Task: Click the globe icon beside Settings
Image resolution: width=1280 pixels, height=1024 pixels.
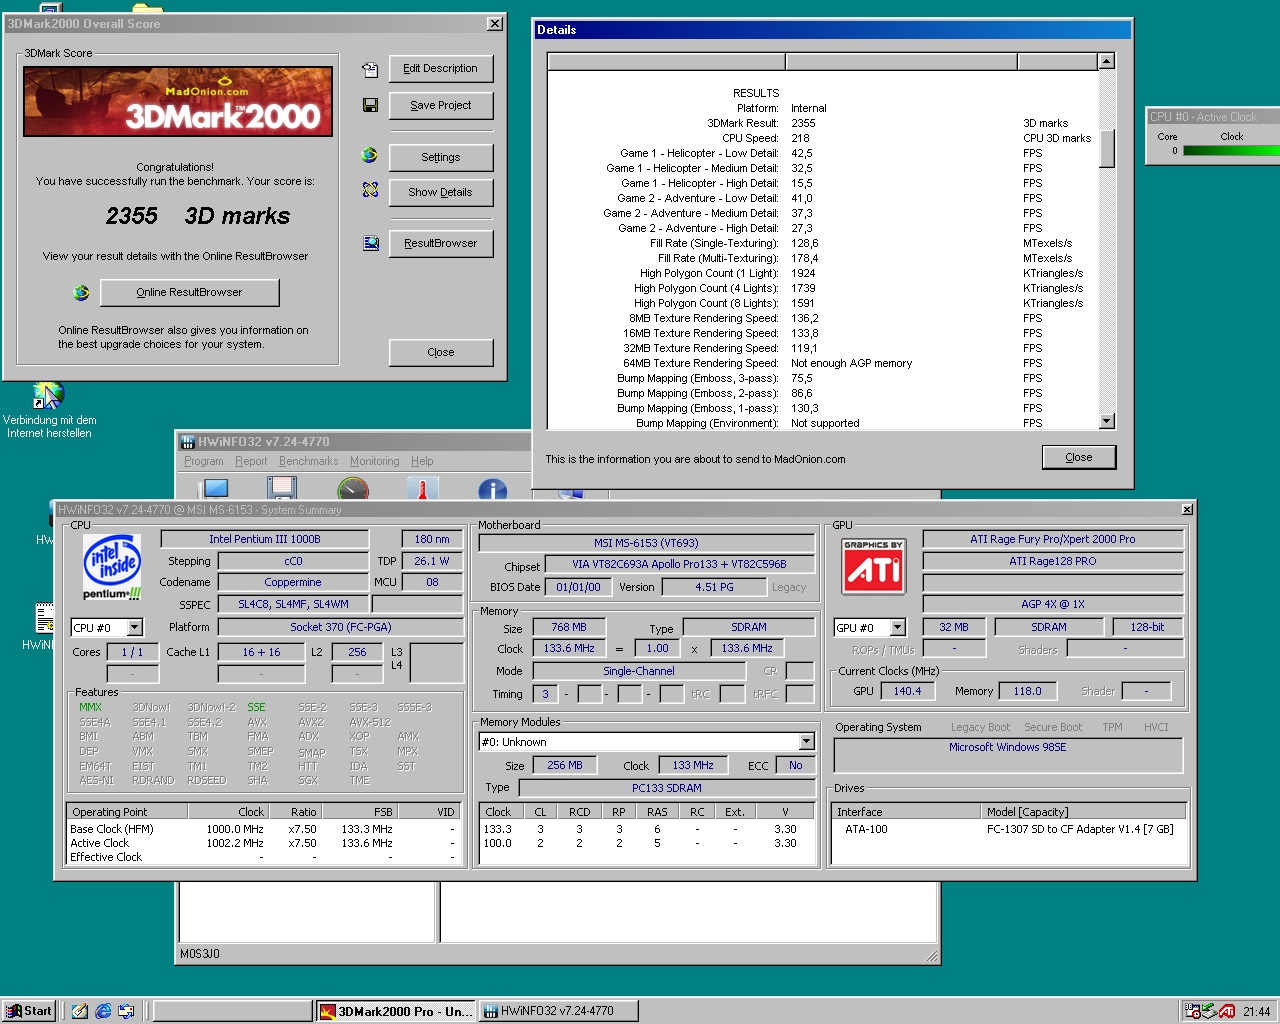Action: 370,155
